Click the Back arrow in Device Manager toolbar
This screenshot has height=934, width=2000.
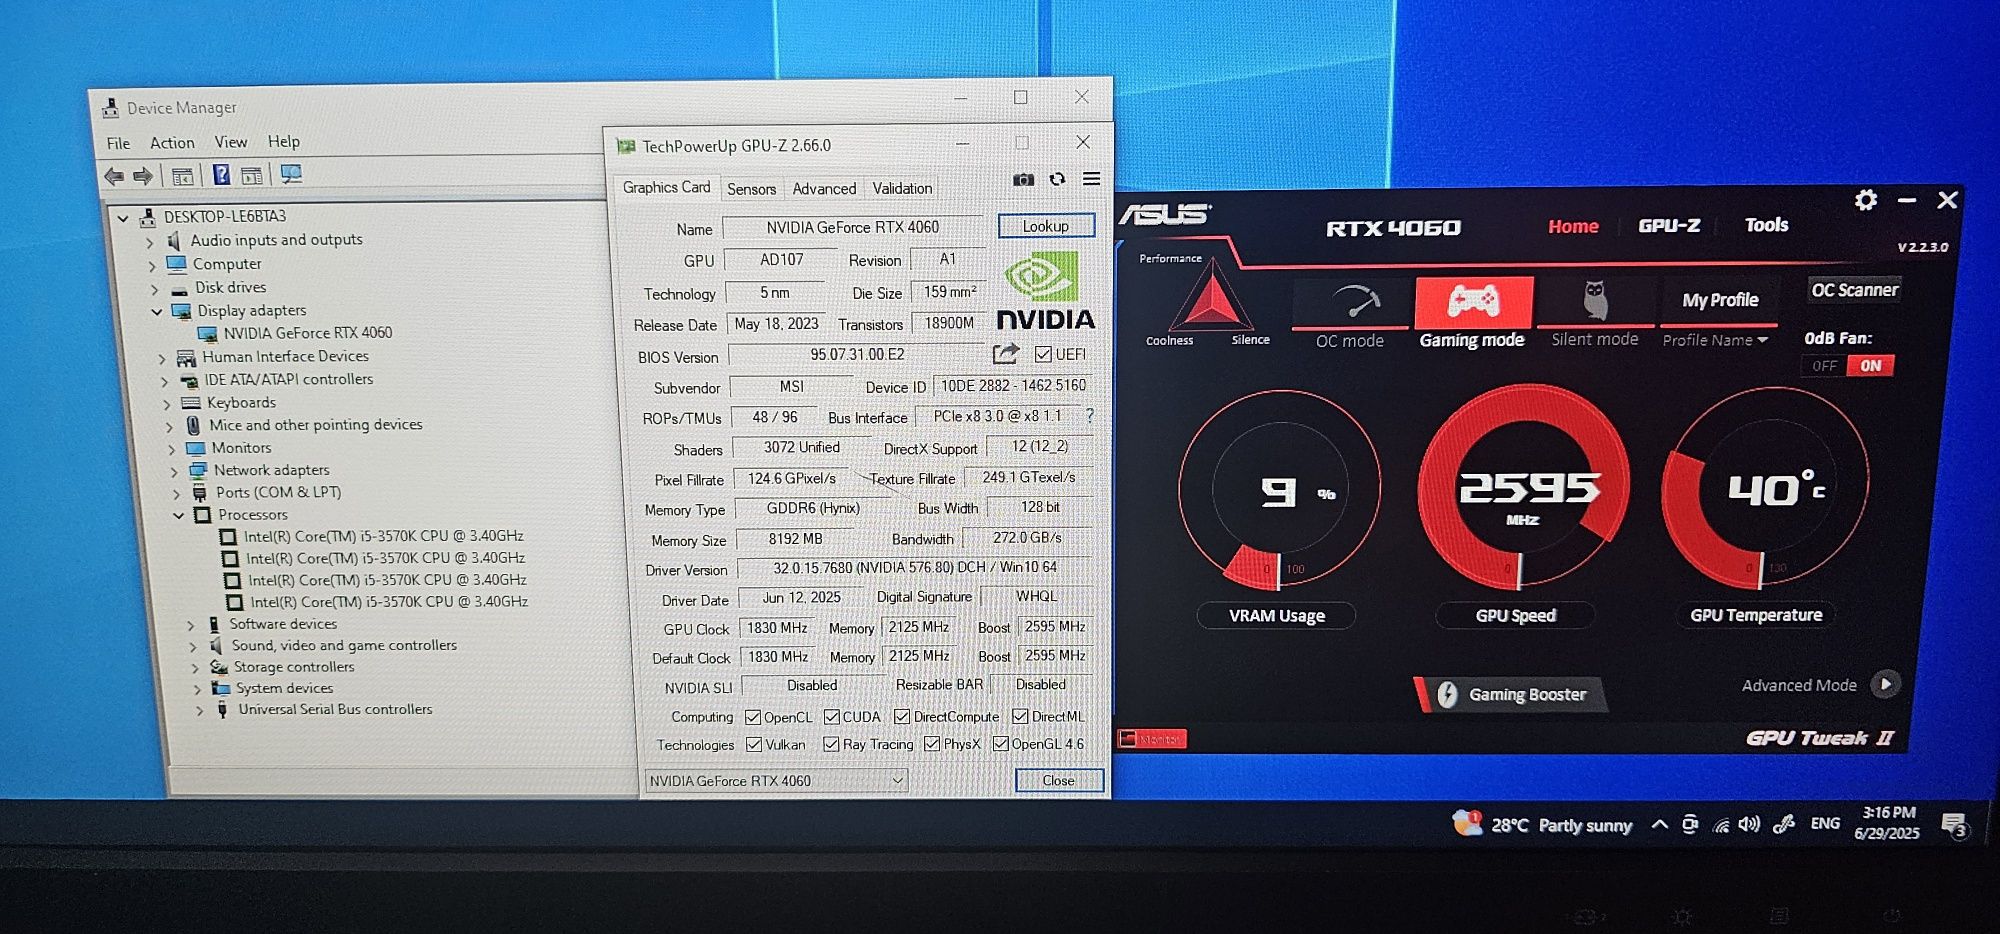(x=114, y=176)
